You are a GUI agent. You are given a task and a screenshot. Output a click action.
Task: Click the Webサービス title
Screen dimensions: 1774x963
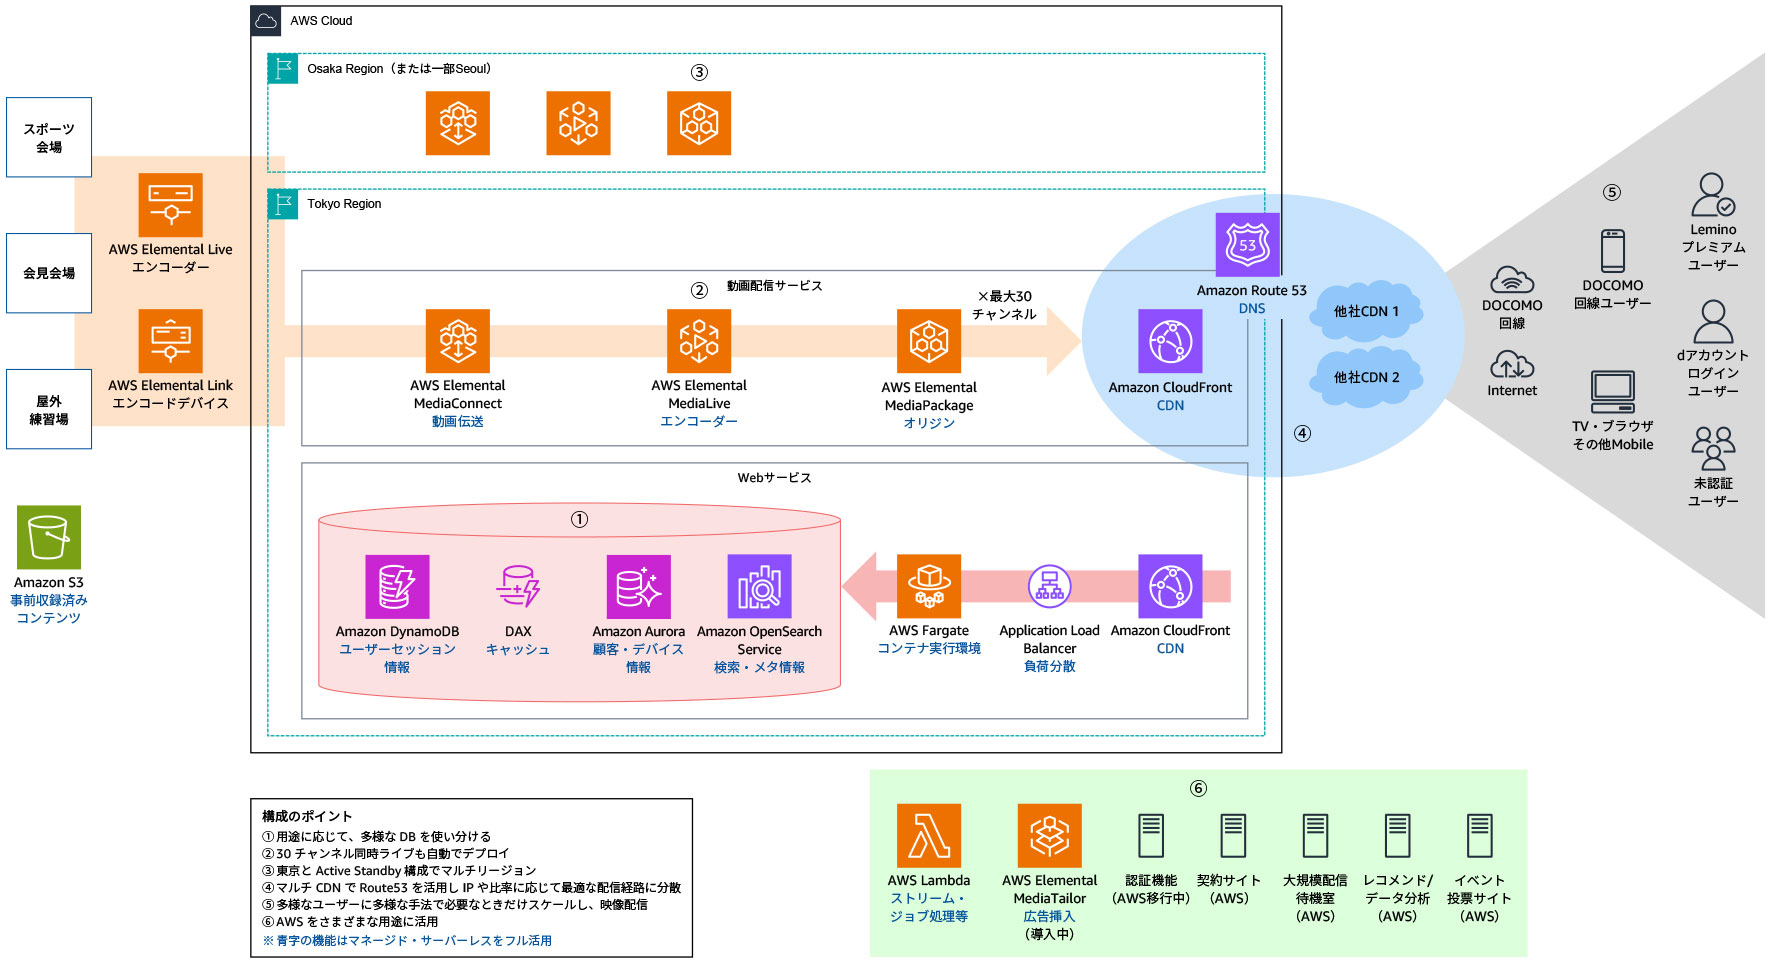click(x=774, y=478)
